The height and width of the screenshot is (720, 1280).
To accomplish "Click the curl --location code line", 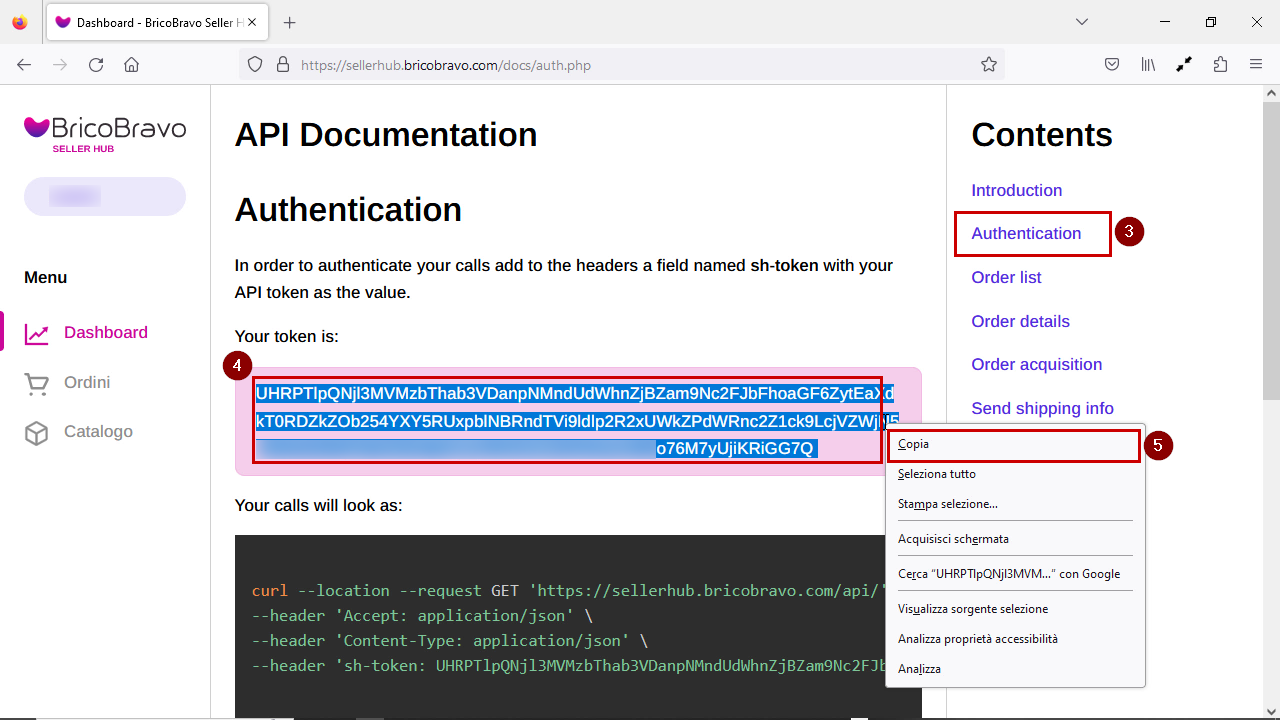I will 570,590.
